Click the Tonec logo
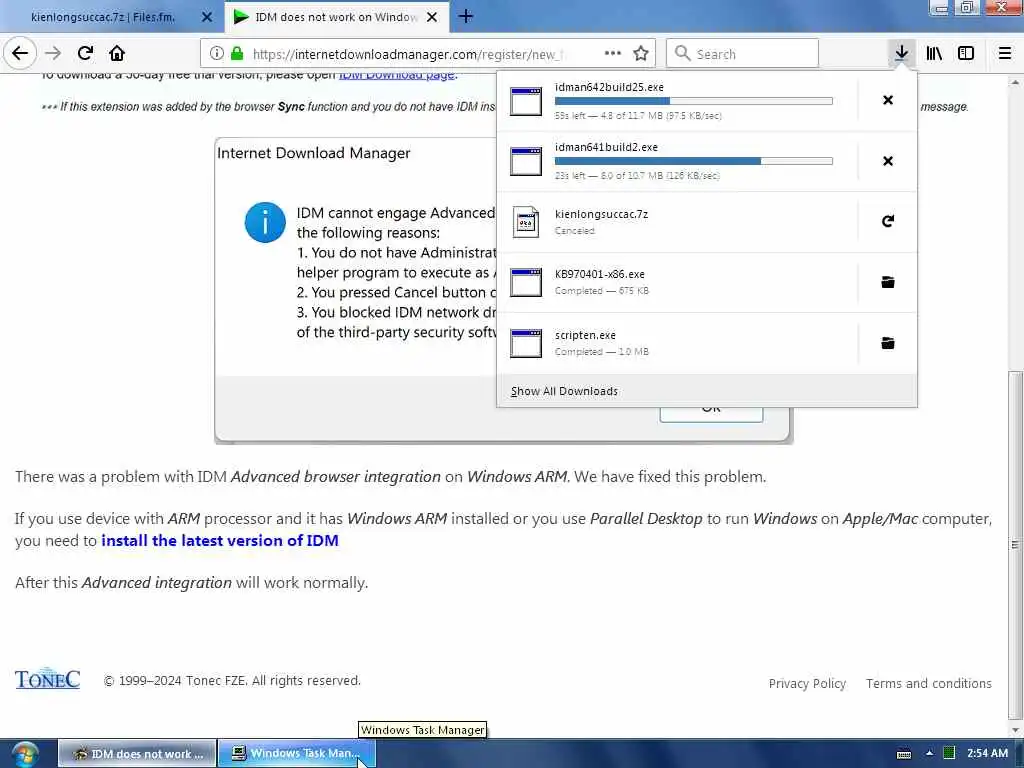 48,679
